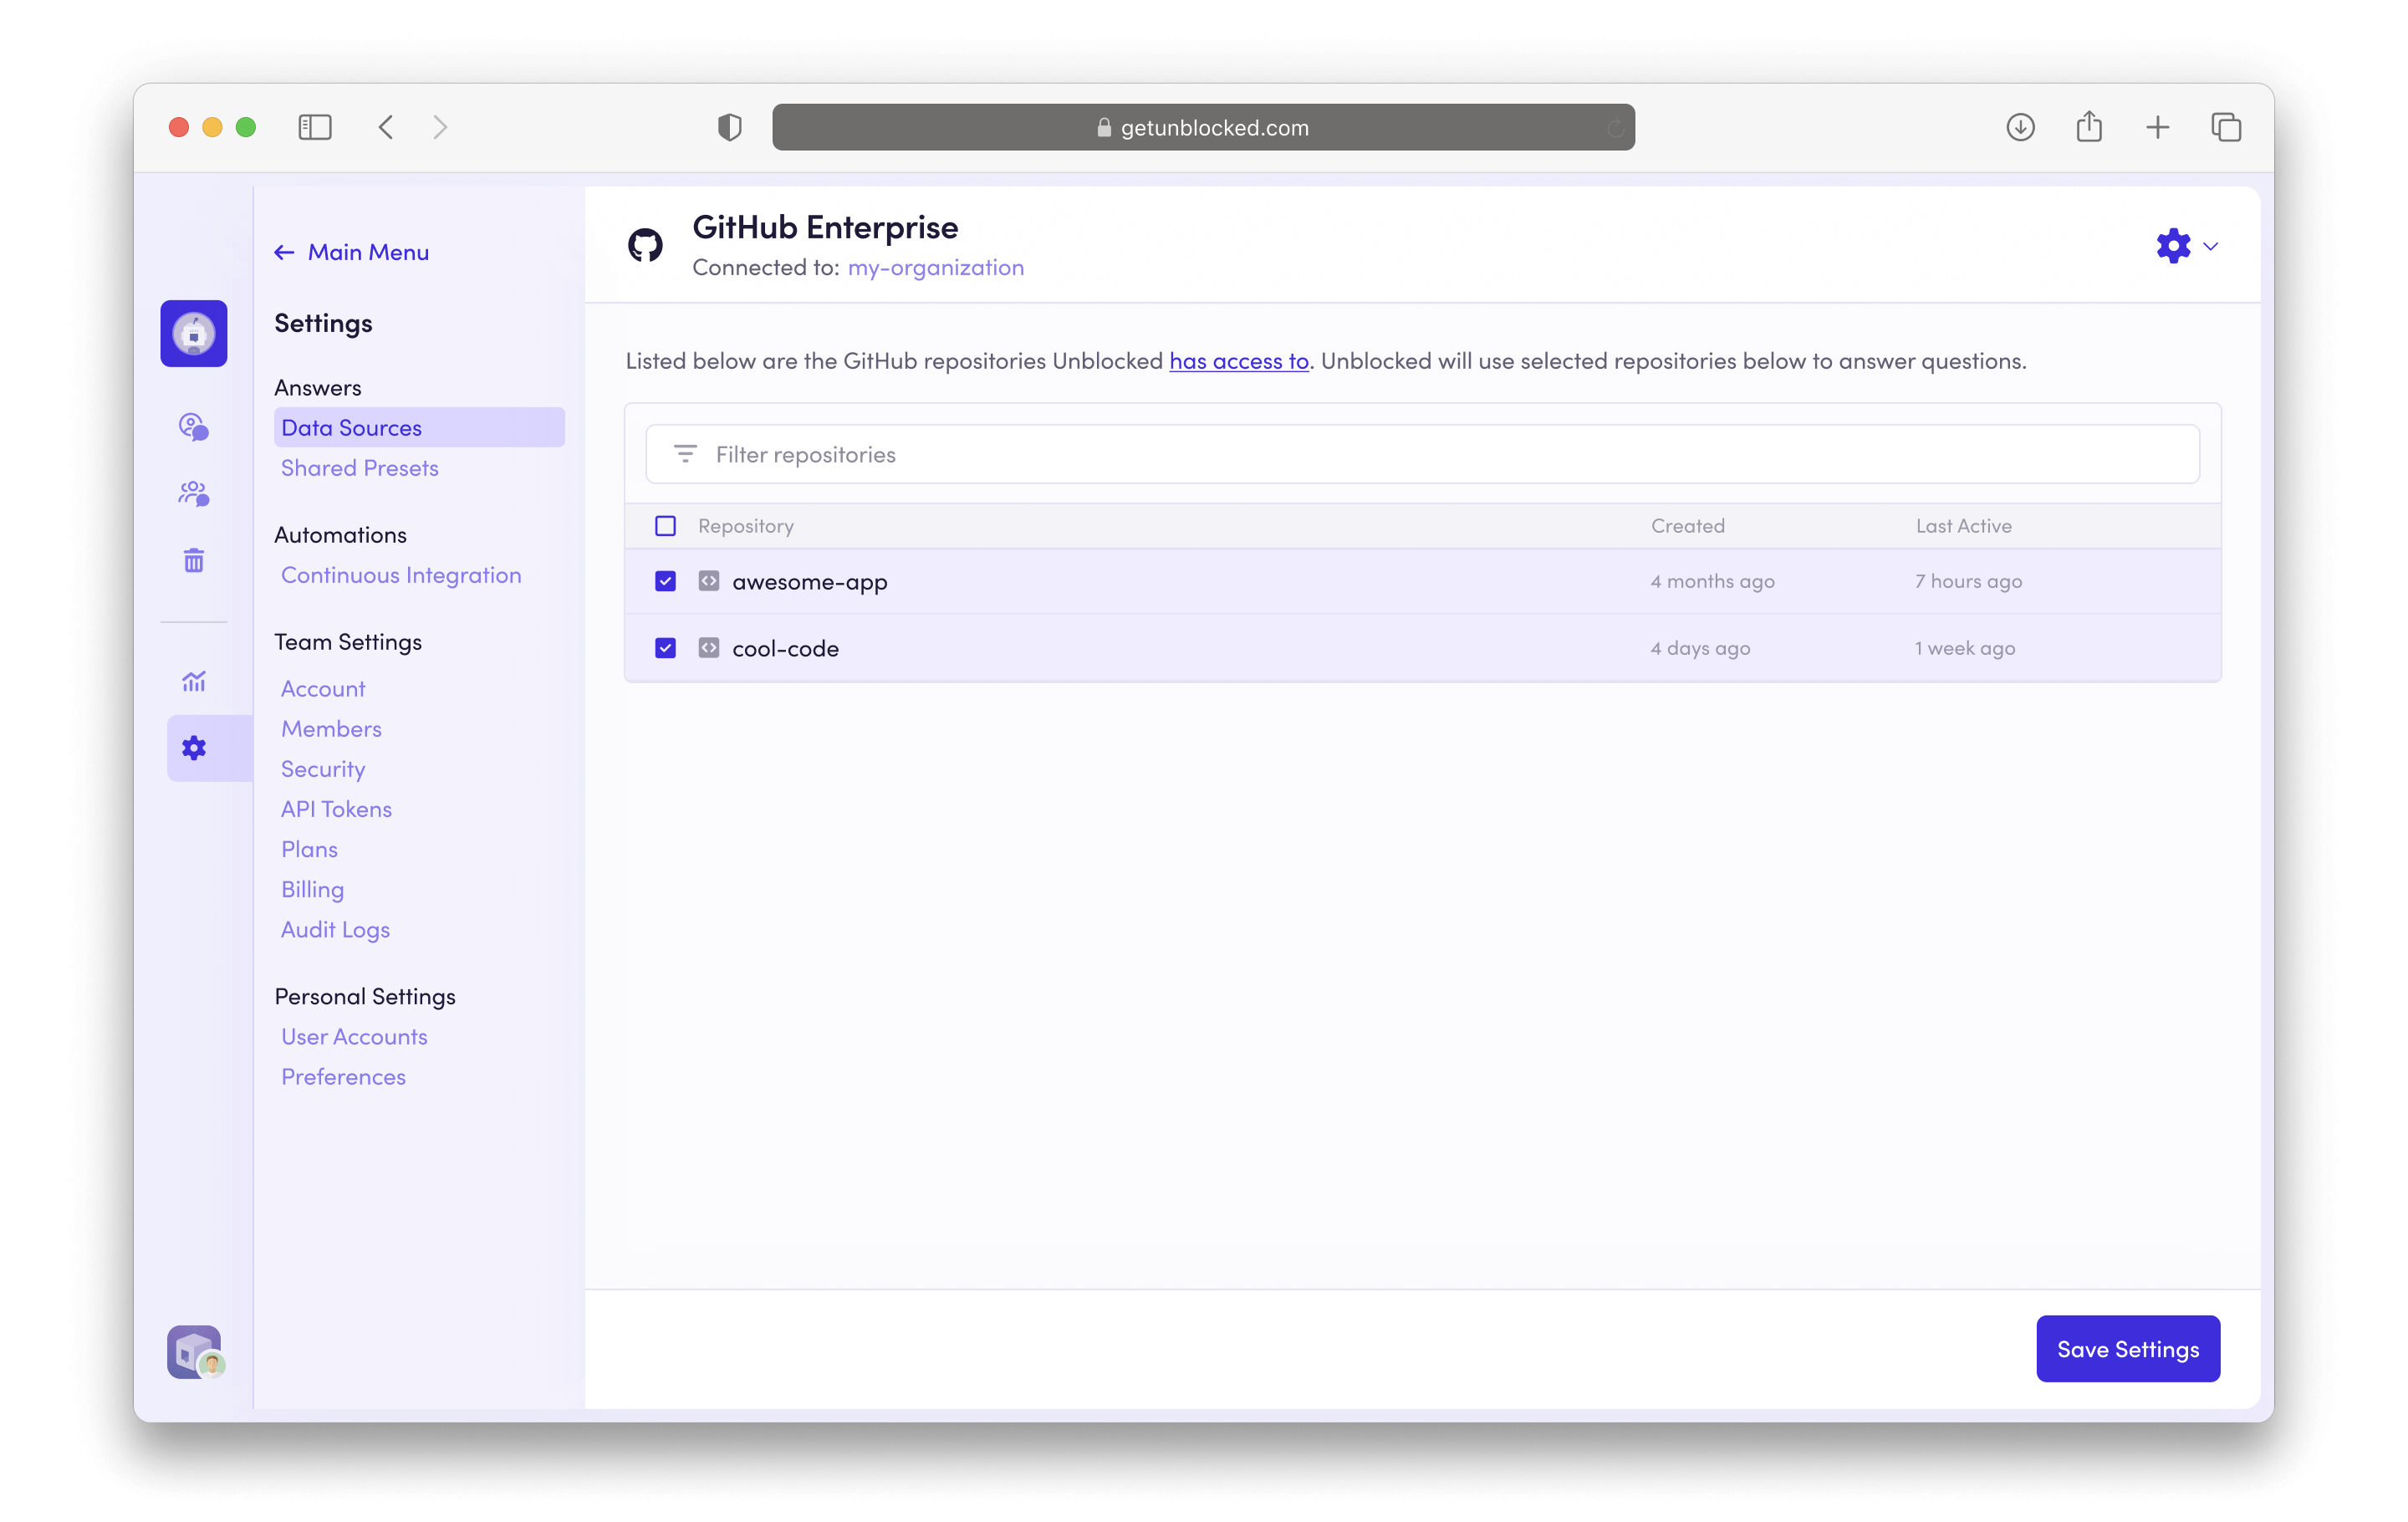Click the trash icon in the sidebar
This screenshot has height=1522, width=2408.
(193, 560)
